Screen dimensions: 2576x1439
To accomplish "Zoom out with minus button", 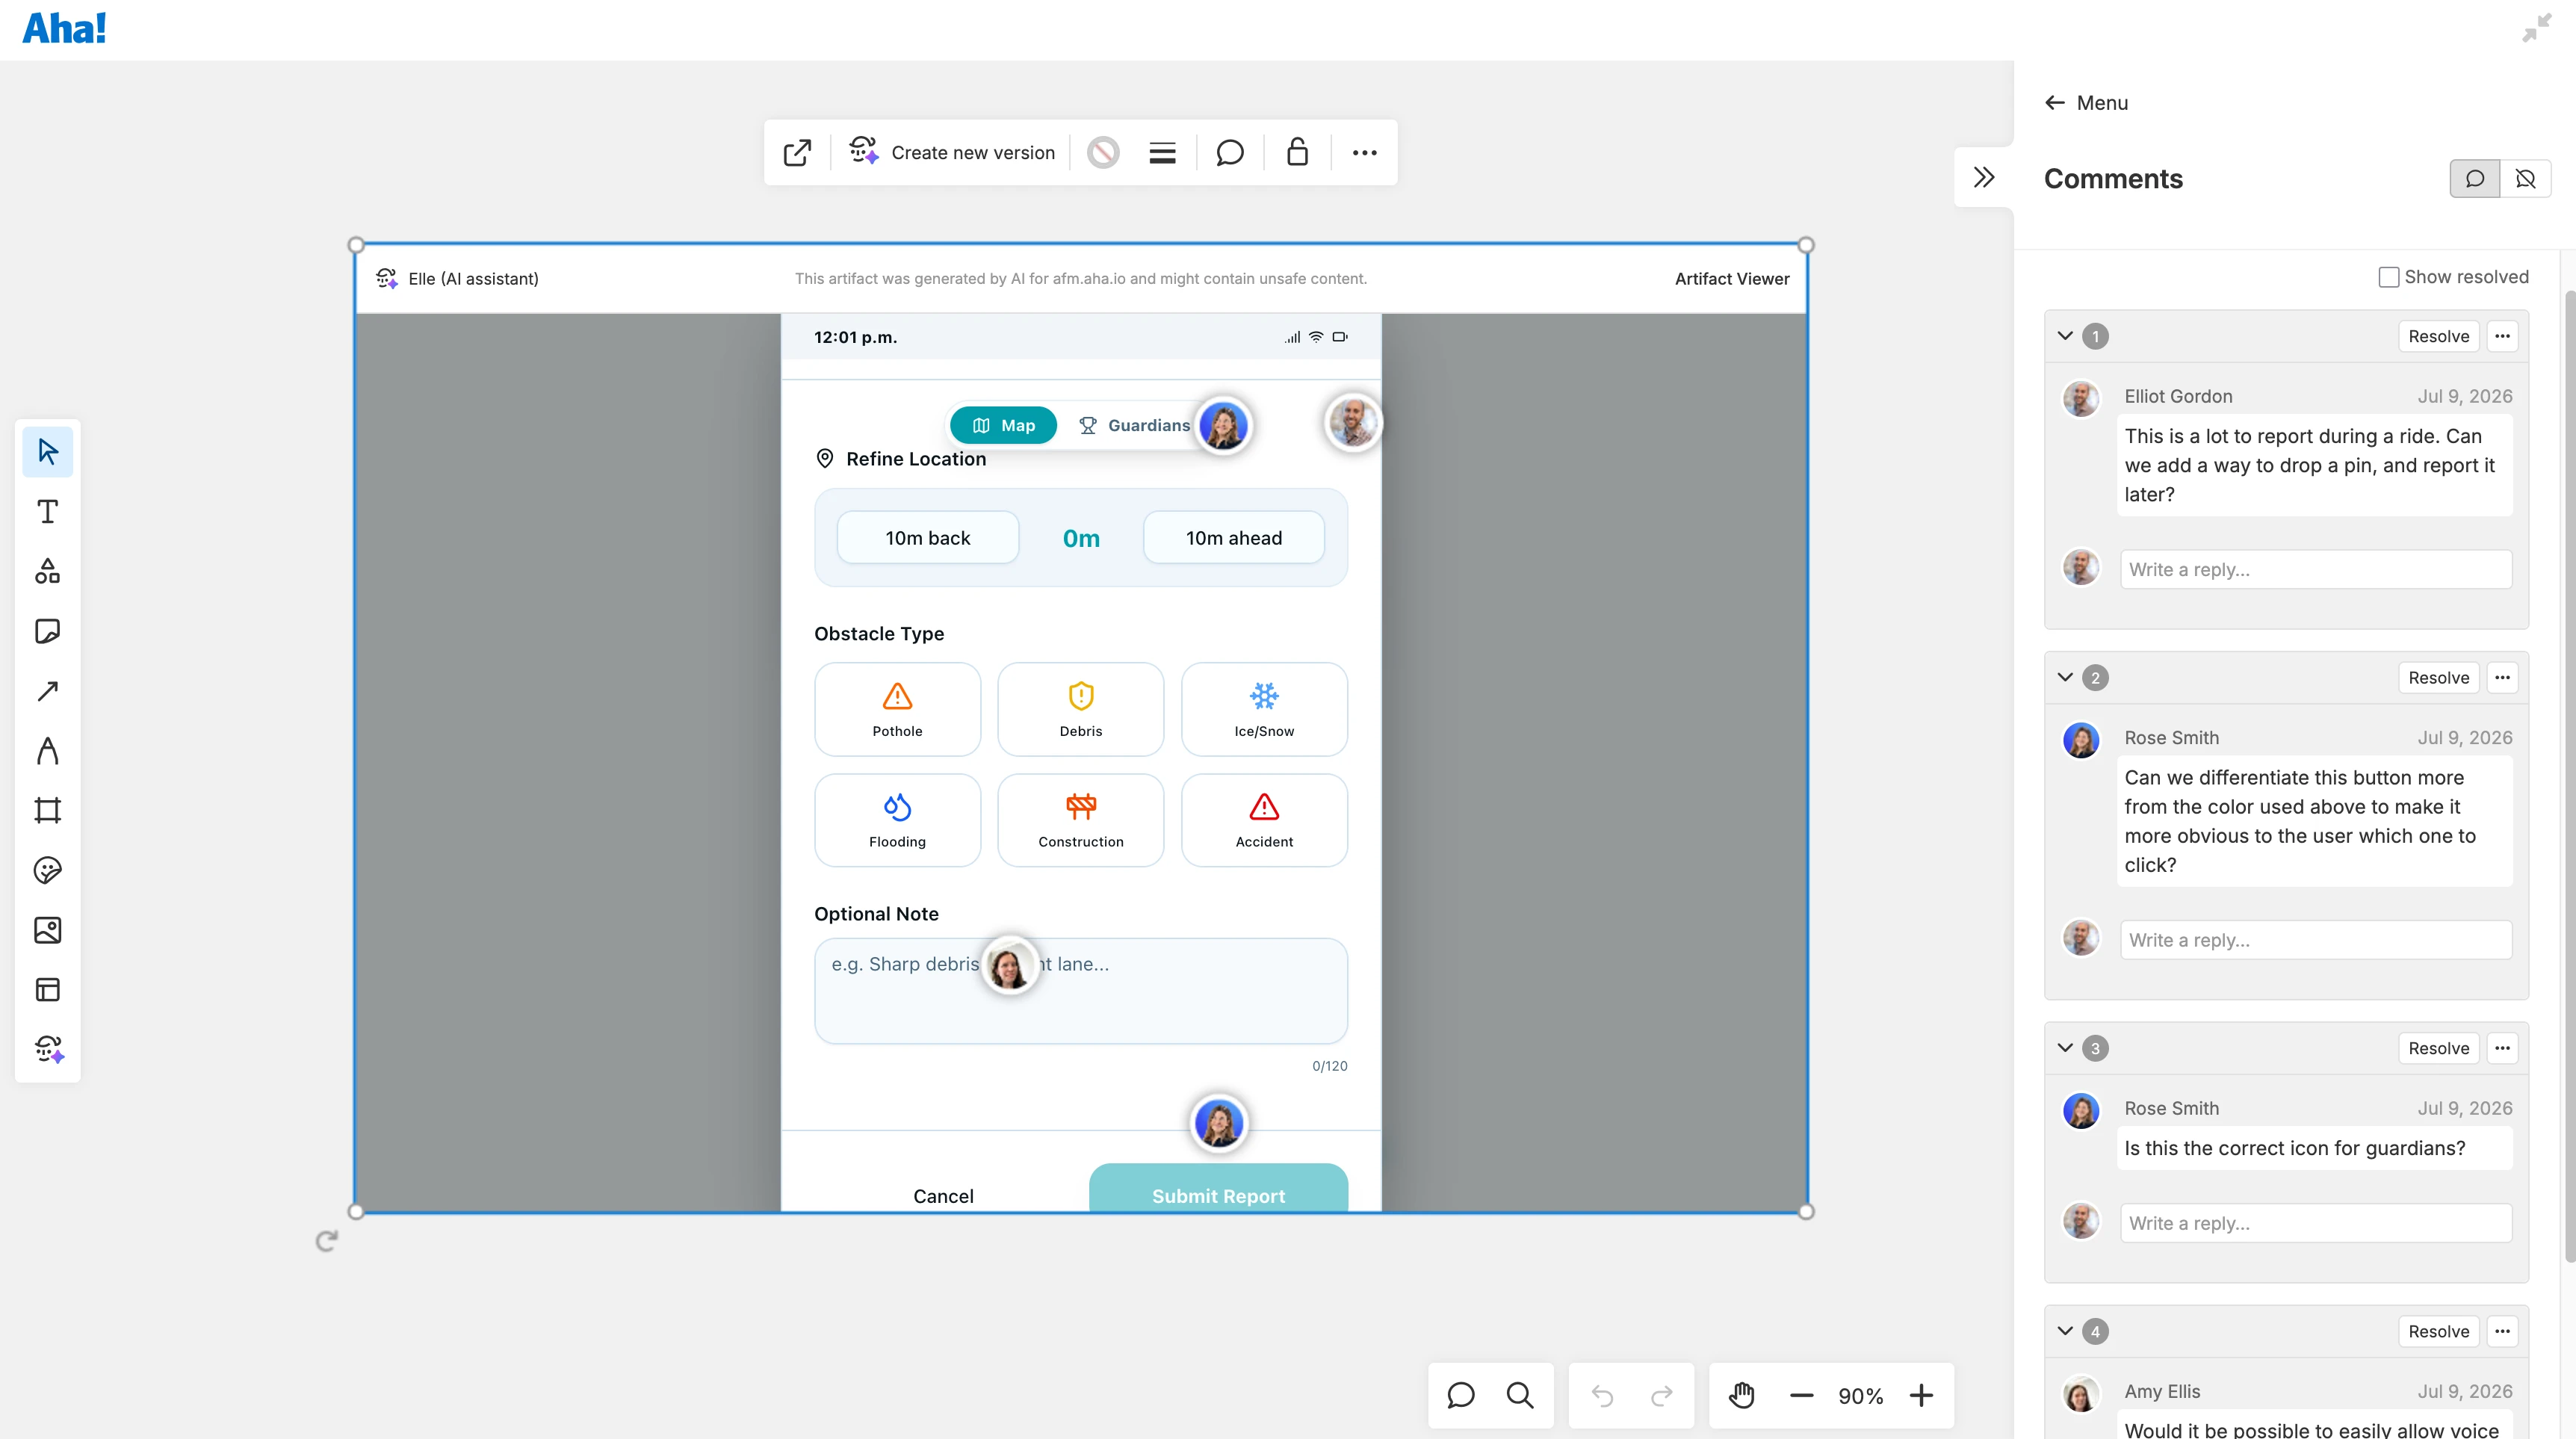I will tap(1801, 1396).
